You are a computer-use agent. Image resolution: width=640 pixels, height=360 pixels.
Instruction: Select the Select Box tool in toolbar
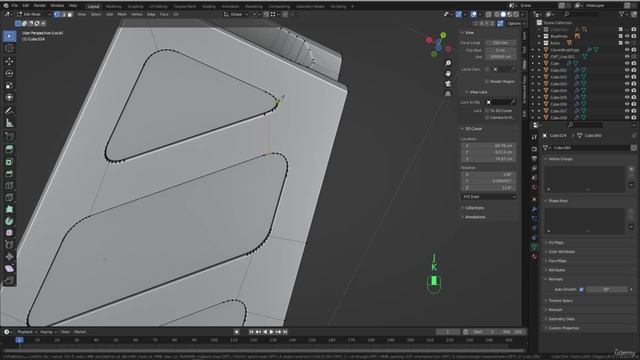[9, 36]
